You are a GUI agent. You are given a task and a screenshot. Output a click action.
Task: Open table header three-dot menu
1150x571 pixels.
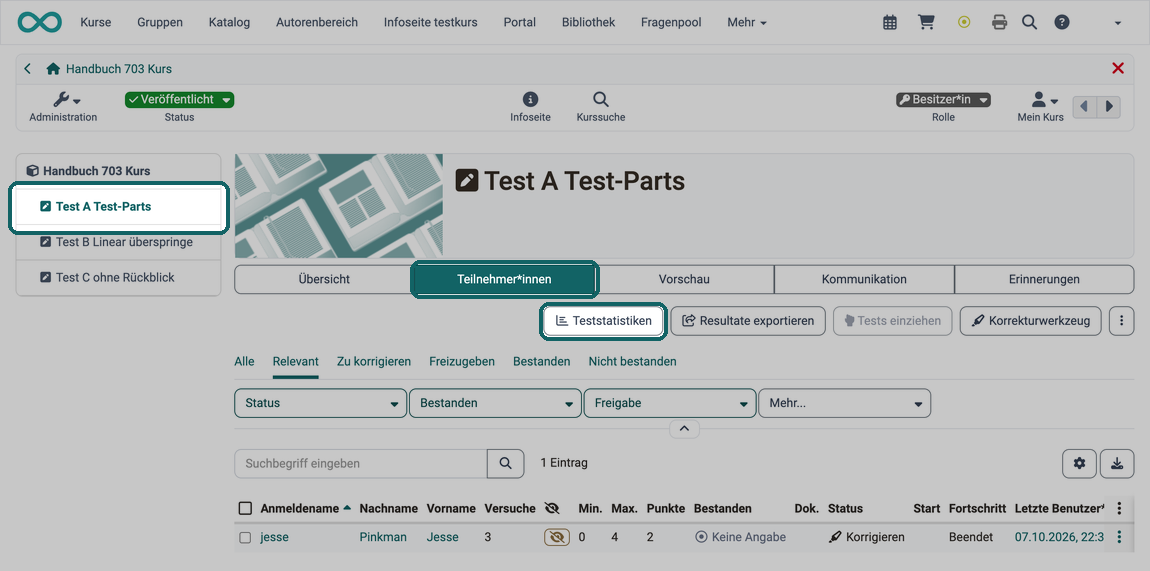(x=1119, y=508)
